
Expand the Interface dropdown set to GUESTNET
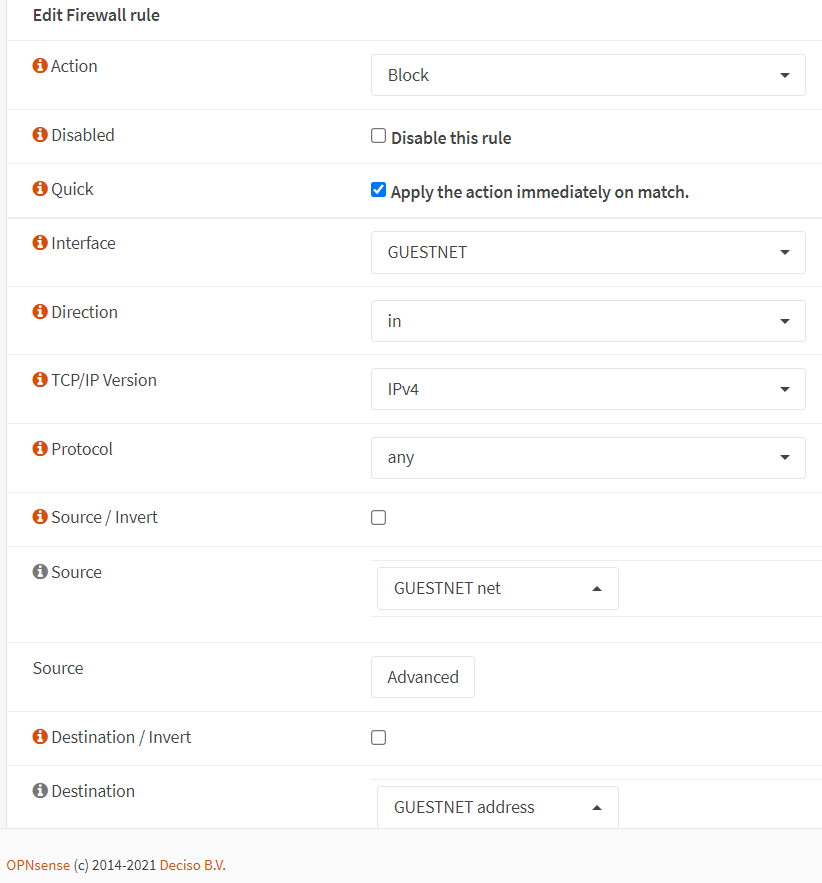pos(588,252)
